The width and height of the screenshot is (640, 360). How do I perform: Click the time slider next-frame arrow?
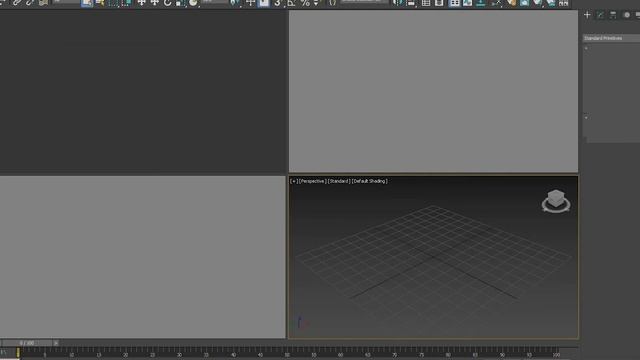(x=56, y=343)
